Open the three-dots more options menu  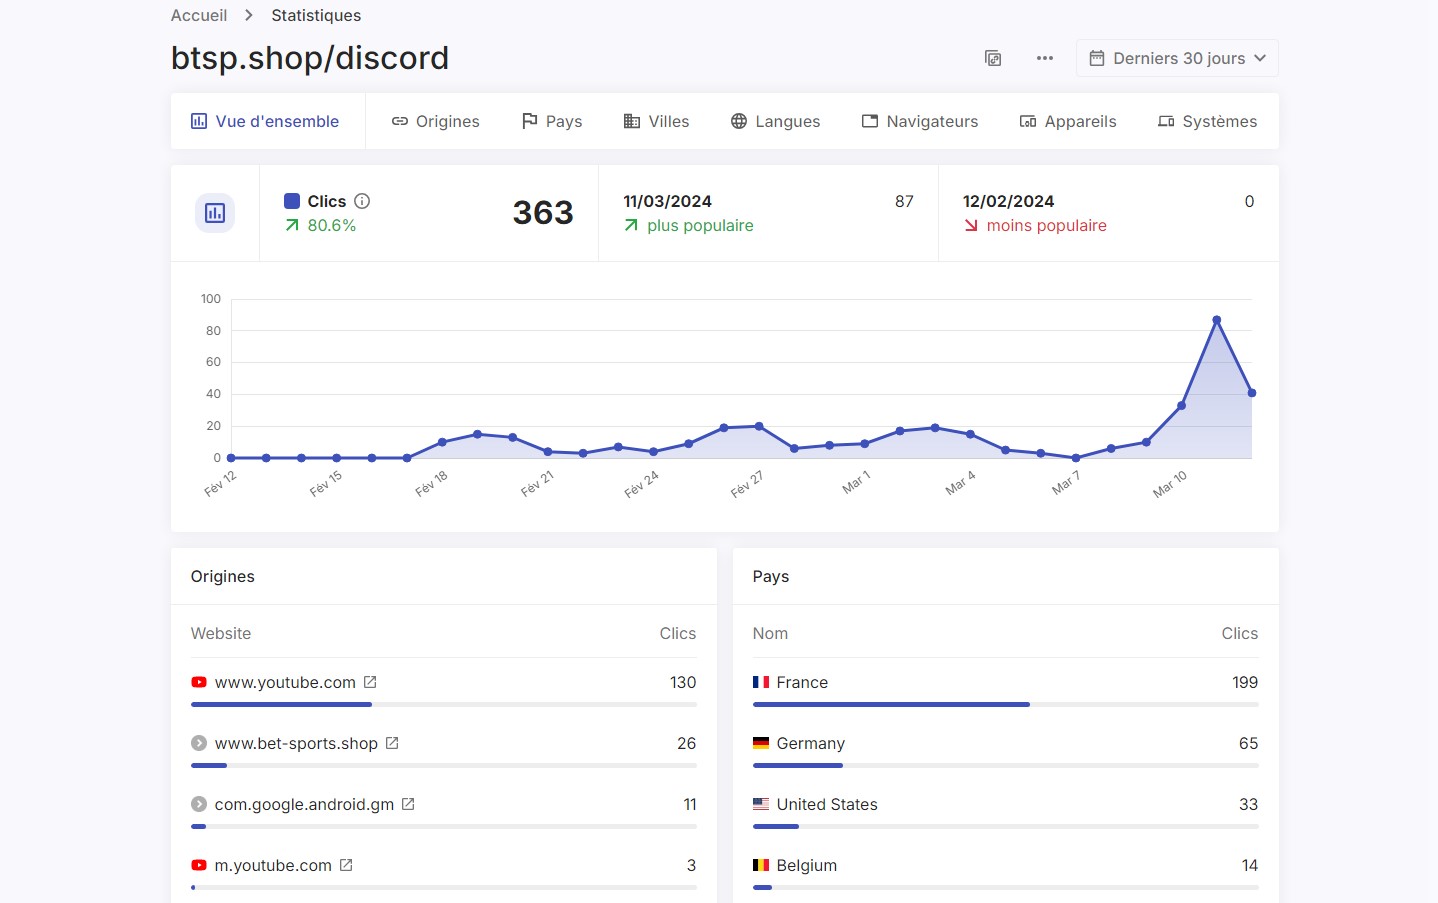(x=1045, y=58)
